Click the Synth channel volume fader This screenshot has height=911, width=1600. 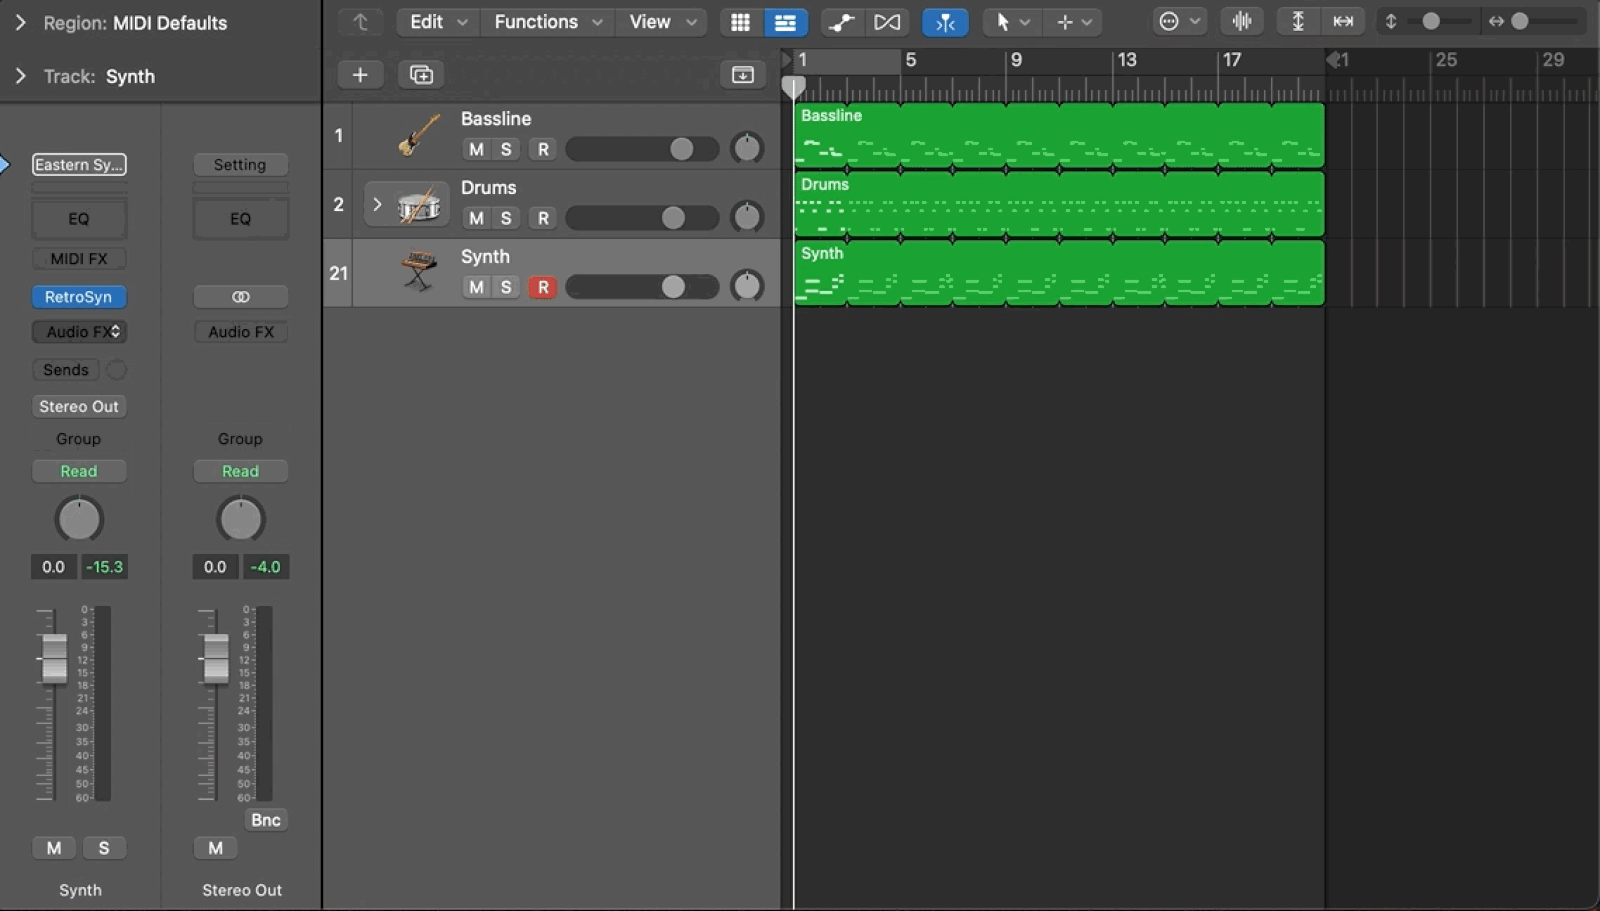coord(54,660)
